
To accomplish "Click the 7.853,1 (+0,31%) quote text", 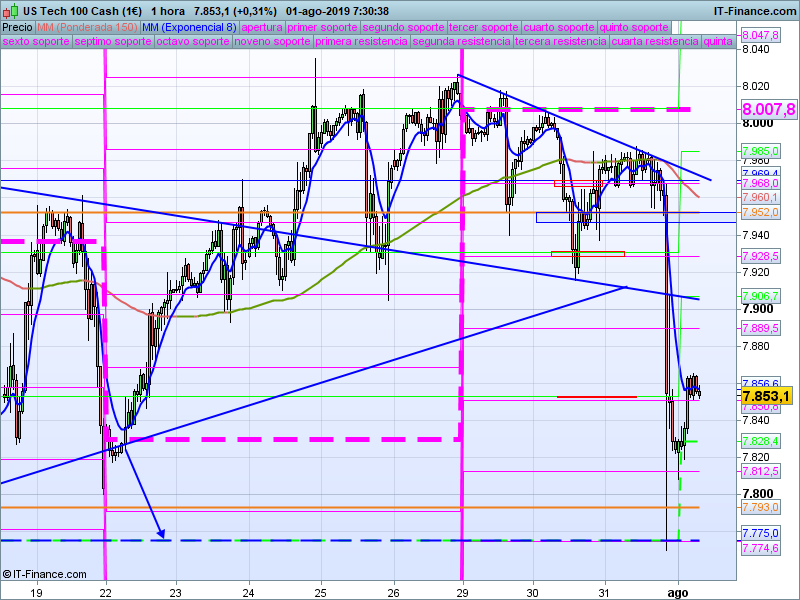I will tap(236, 11).
